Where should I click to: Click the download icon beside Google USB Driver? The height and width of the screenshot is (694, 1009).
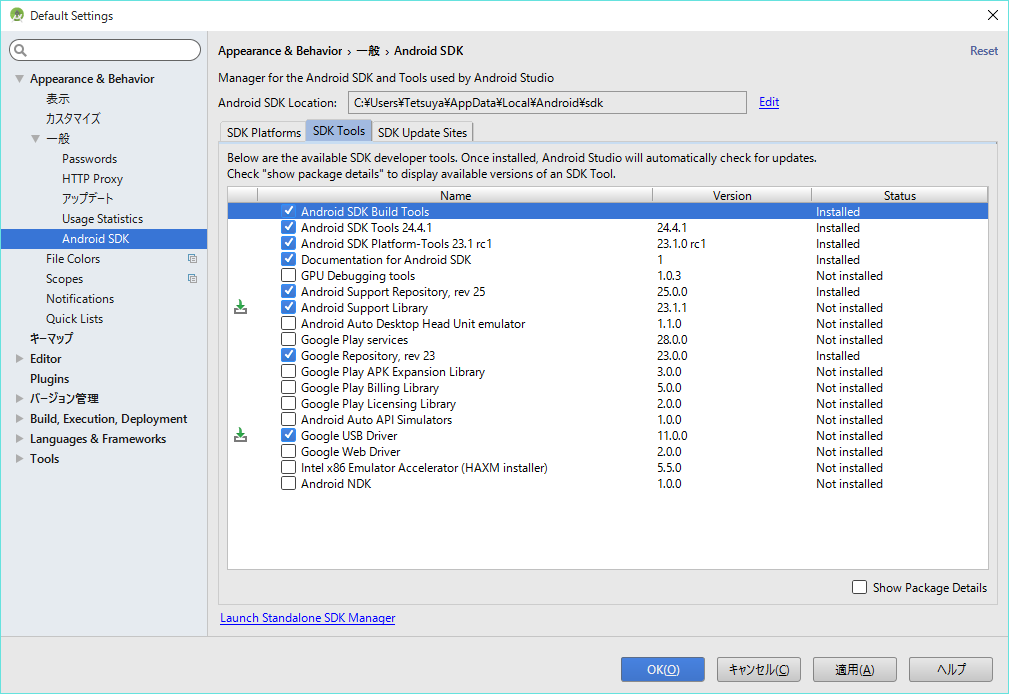pyautogui.click(x=240, y=436)
